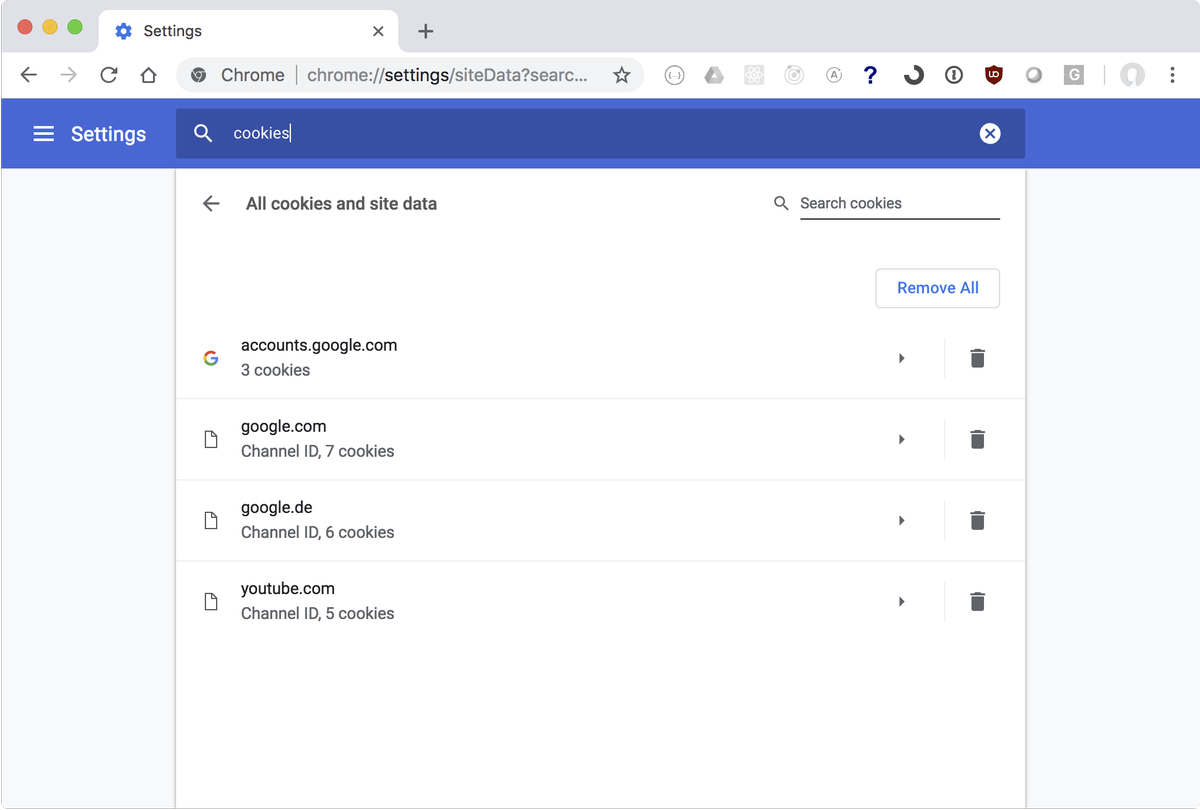Expand youtube.com cookie details
1200x810 pixels.
click(901, 601)
